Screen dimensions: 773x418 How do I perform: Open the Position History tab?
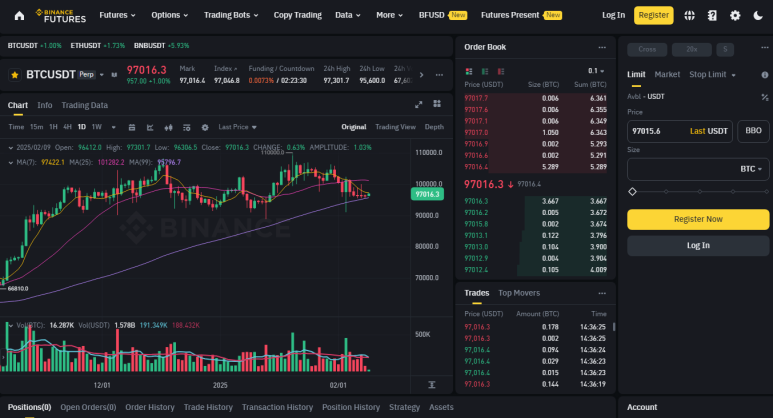(351, 407)
